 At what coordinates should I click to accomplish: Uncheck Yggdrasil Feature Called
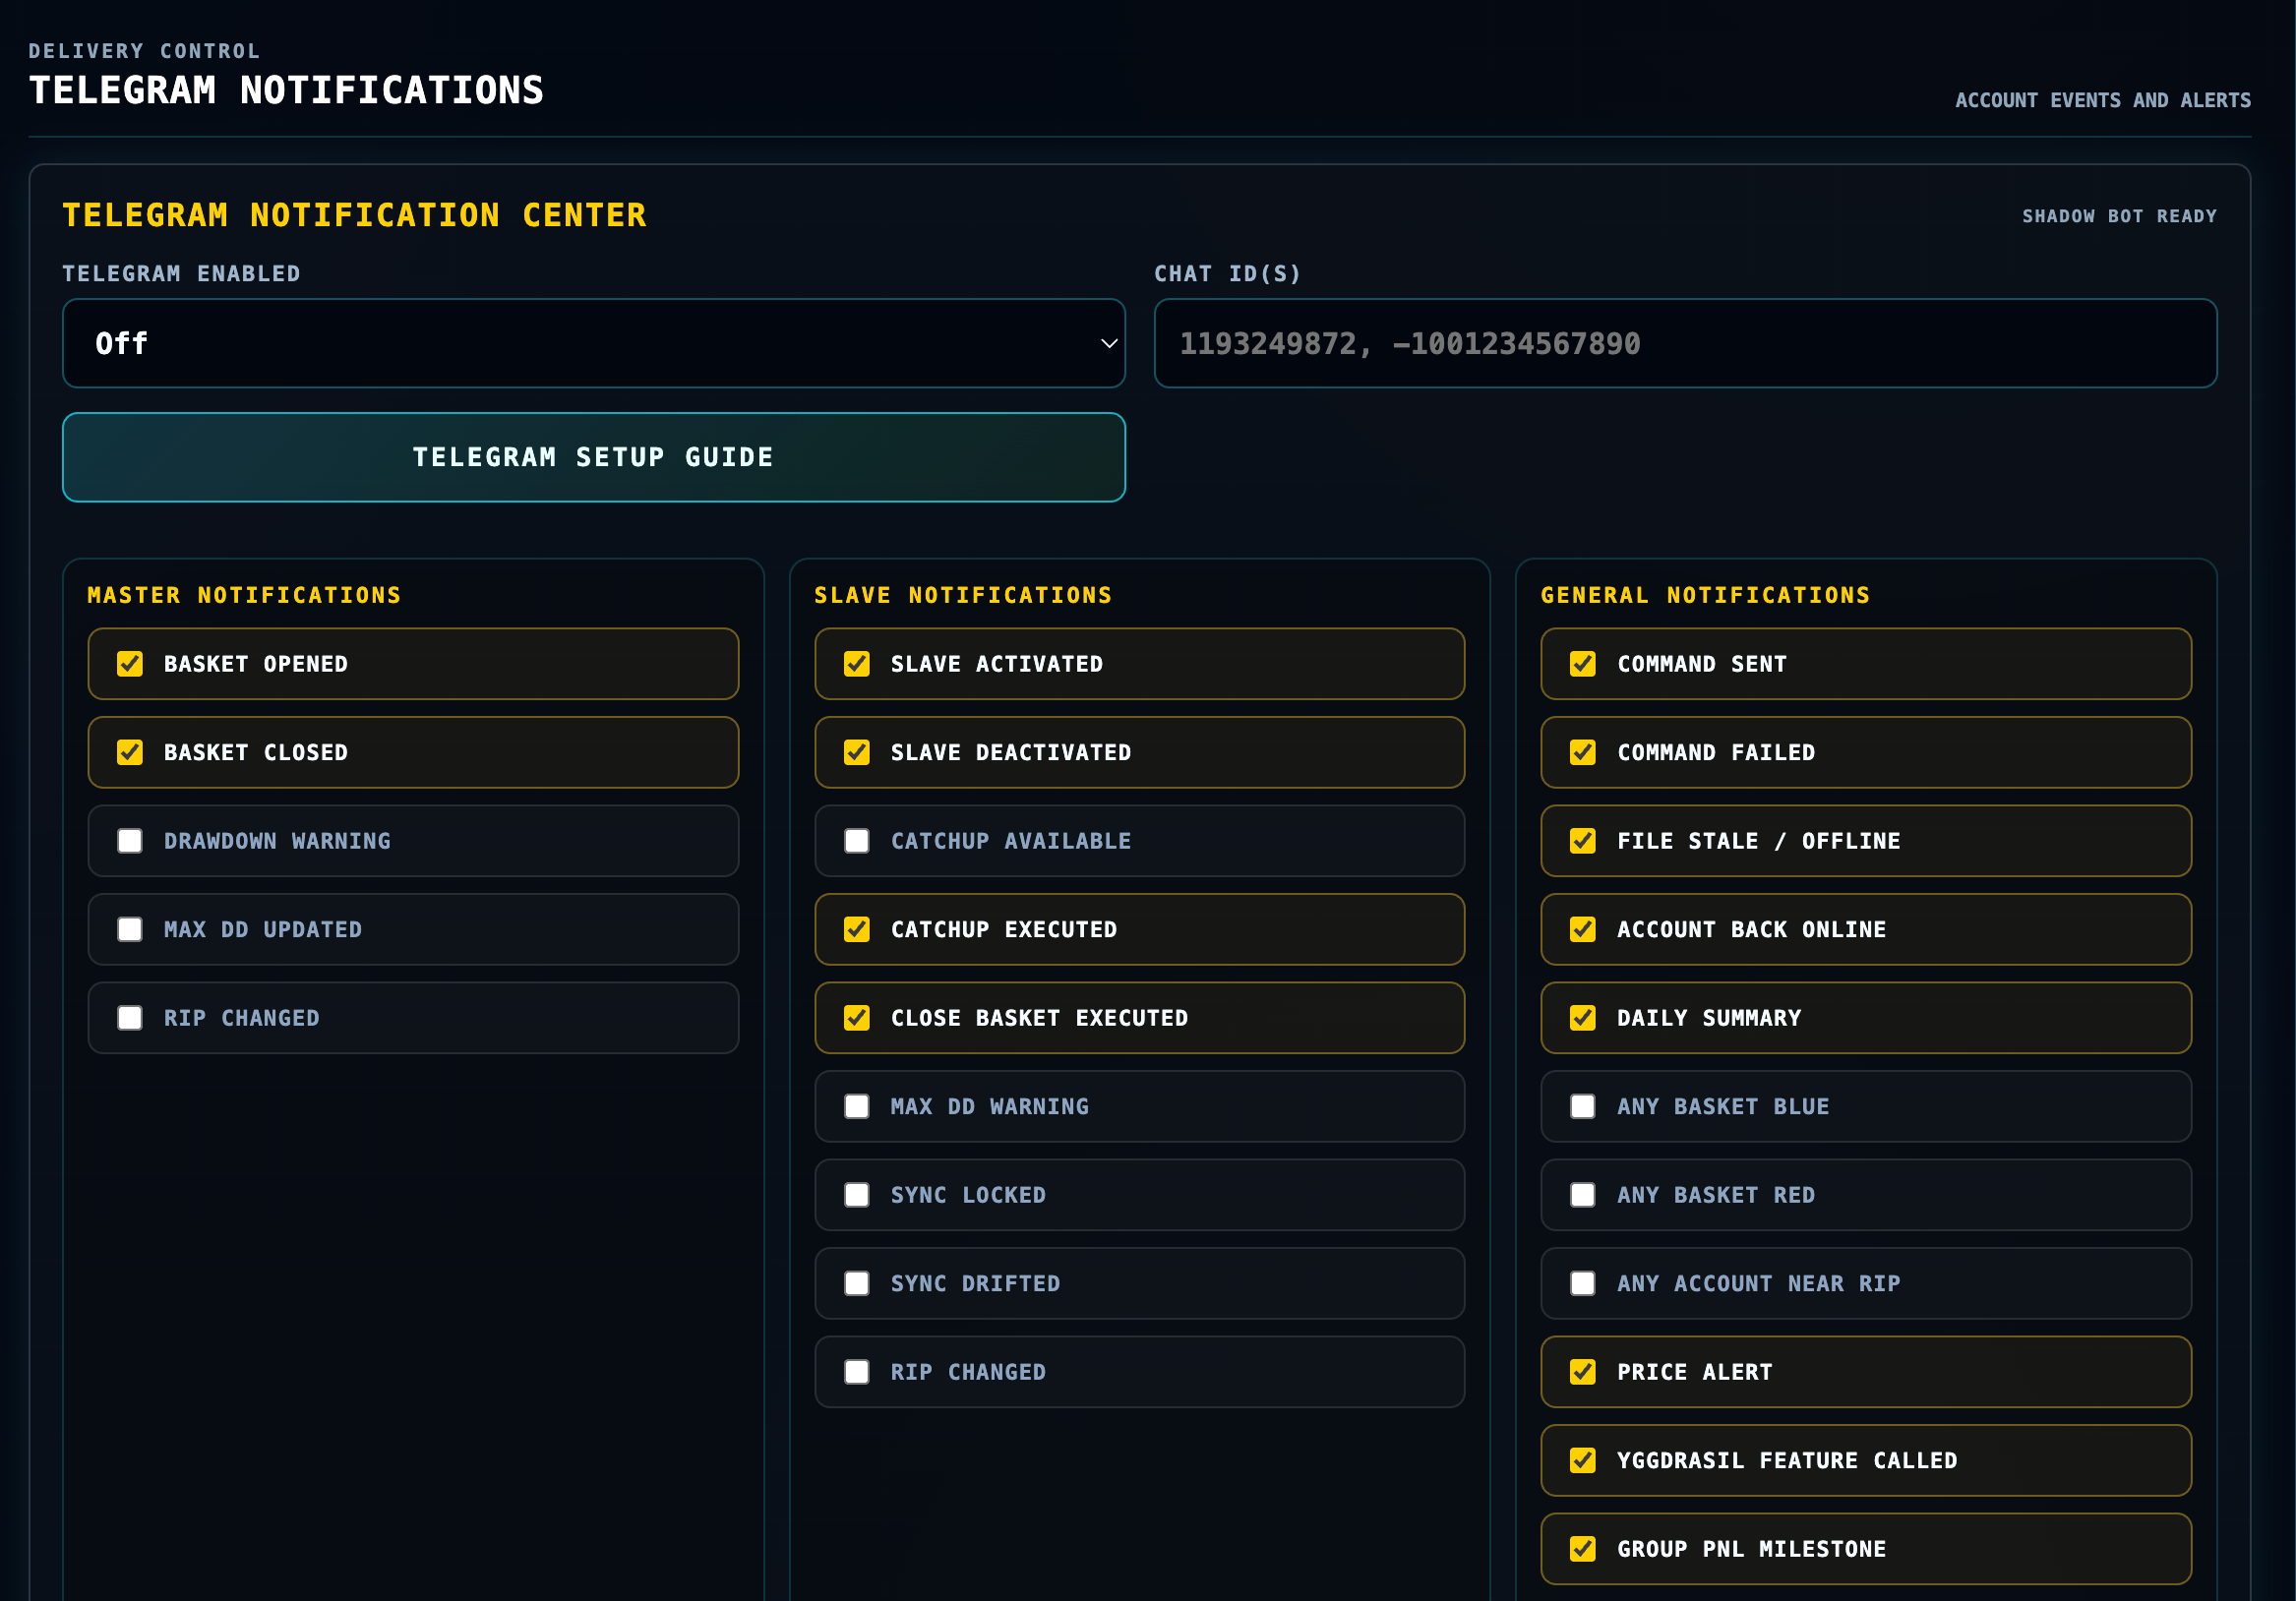[x=1583, y=1460]
